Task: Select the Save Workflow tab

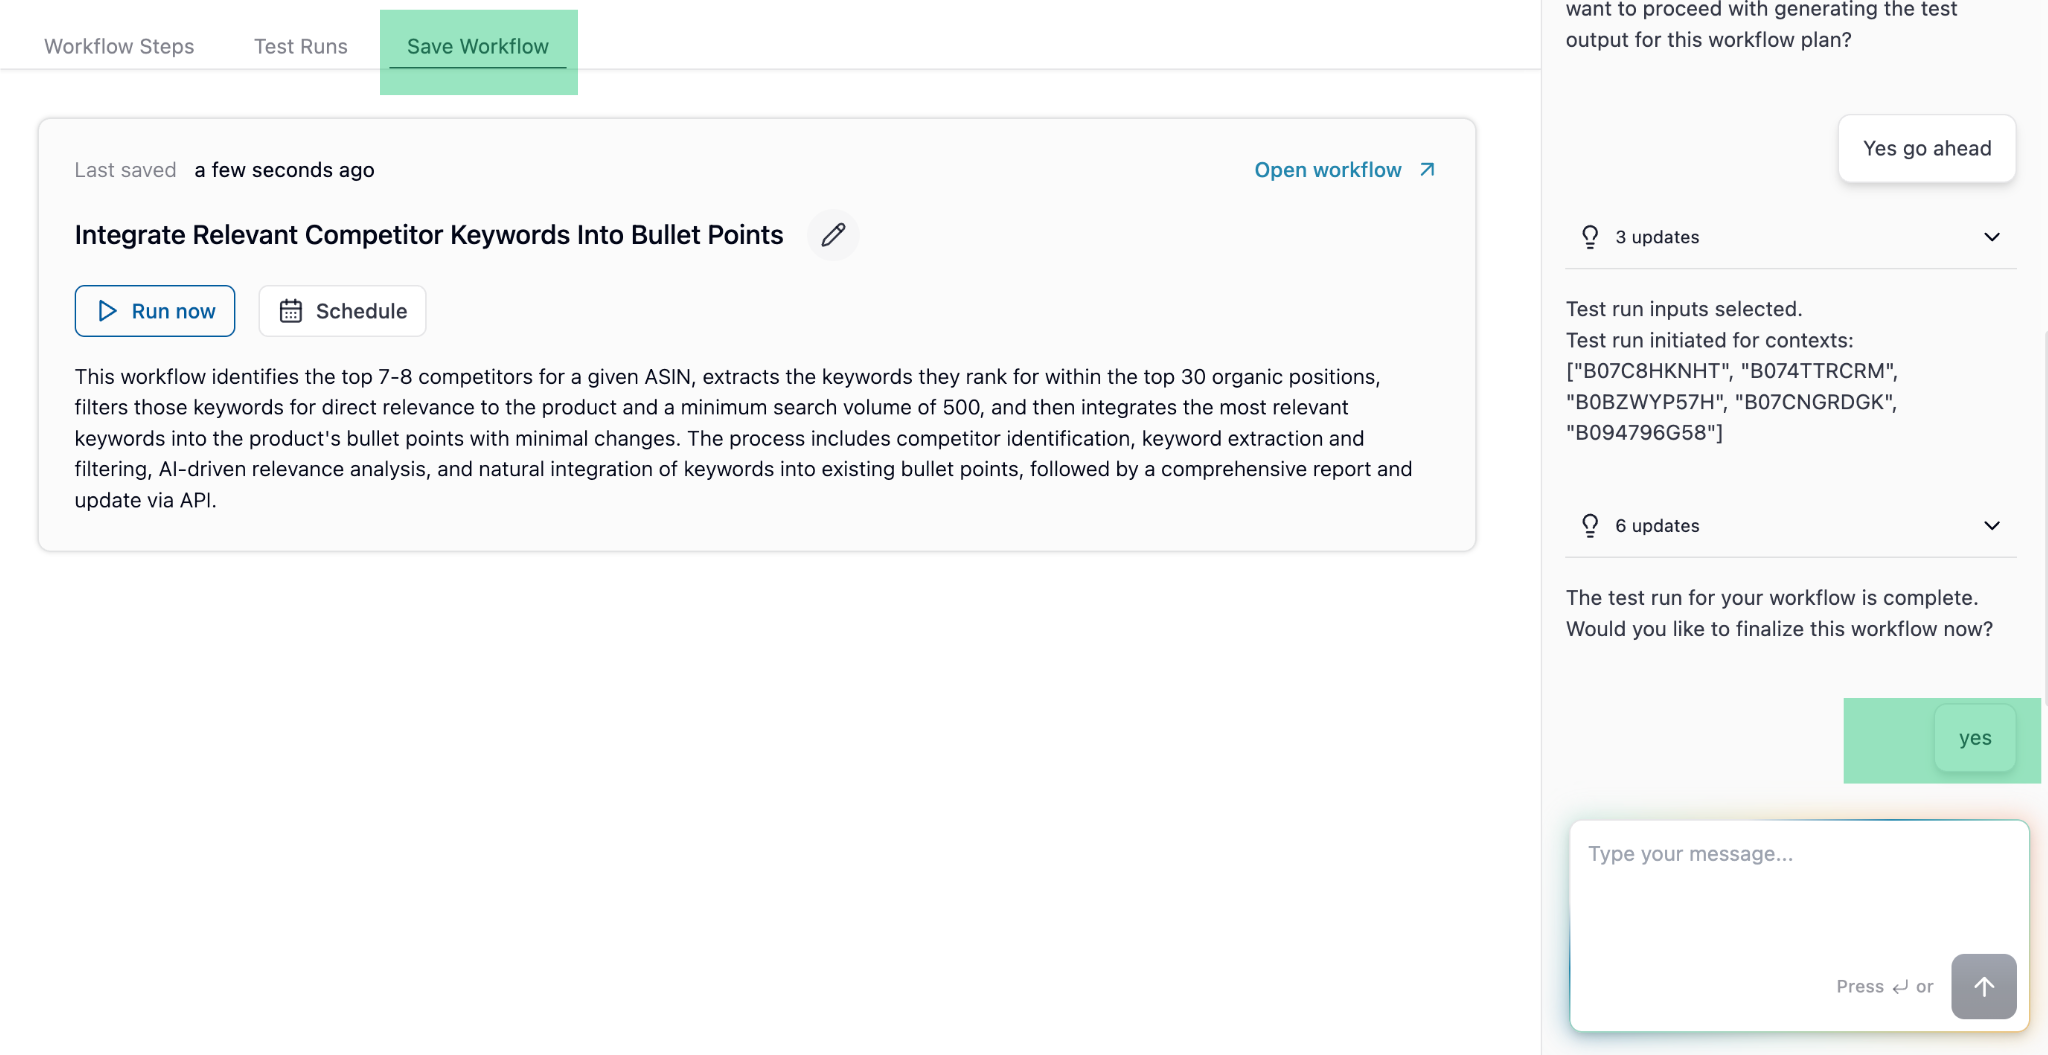Action: [x=476, y=46]
